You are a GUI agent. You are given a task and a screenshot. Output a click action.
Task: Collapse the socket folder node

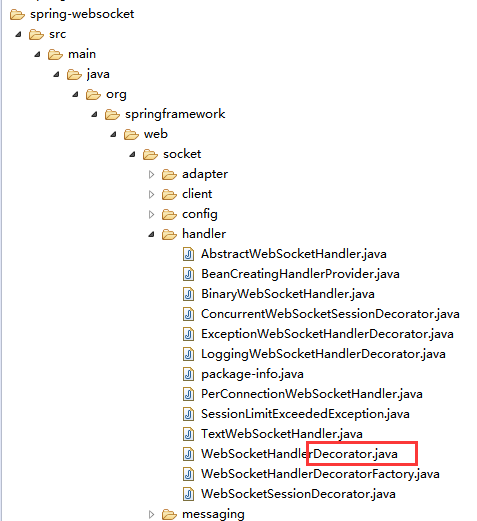(132, 154)
